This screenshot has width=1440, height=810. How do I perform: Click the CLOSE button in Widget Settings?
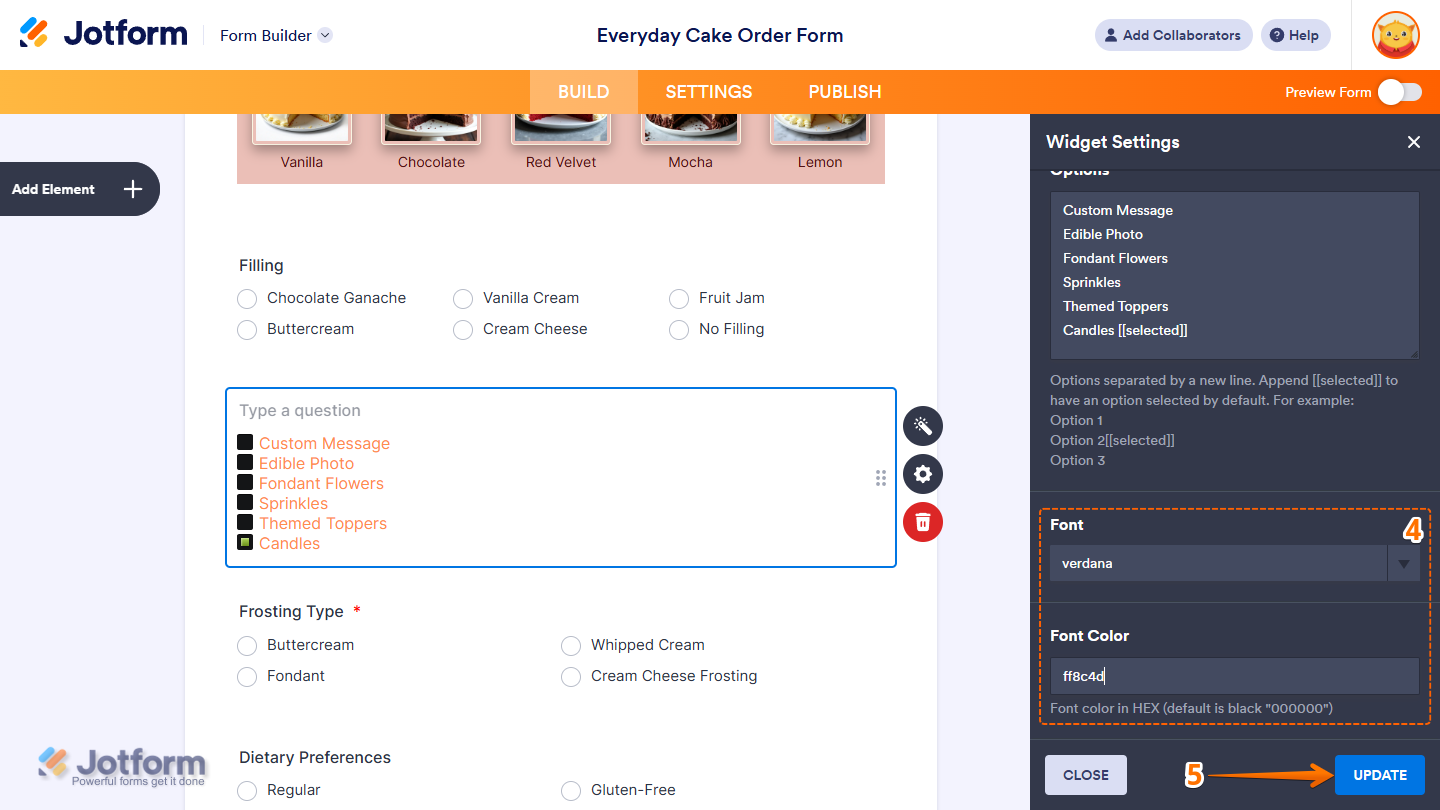coord(1085,774)
